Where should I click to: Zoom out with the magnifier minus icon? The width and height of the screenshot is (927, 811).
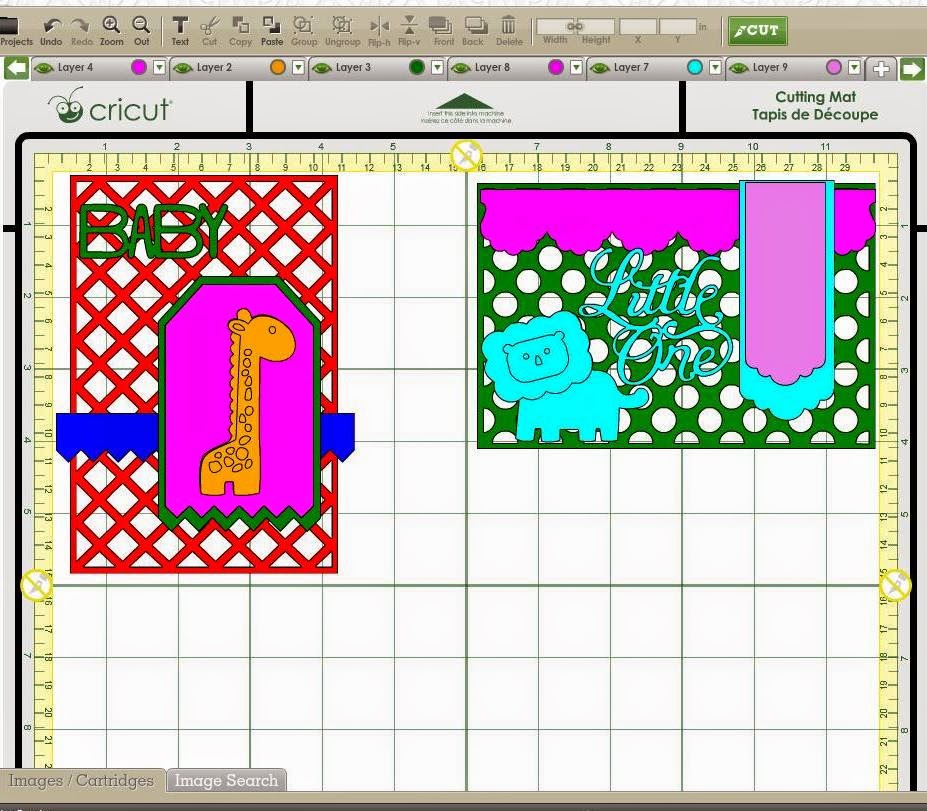click(141, 25)
